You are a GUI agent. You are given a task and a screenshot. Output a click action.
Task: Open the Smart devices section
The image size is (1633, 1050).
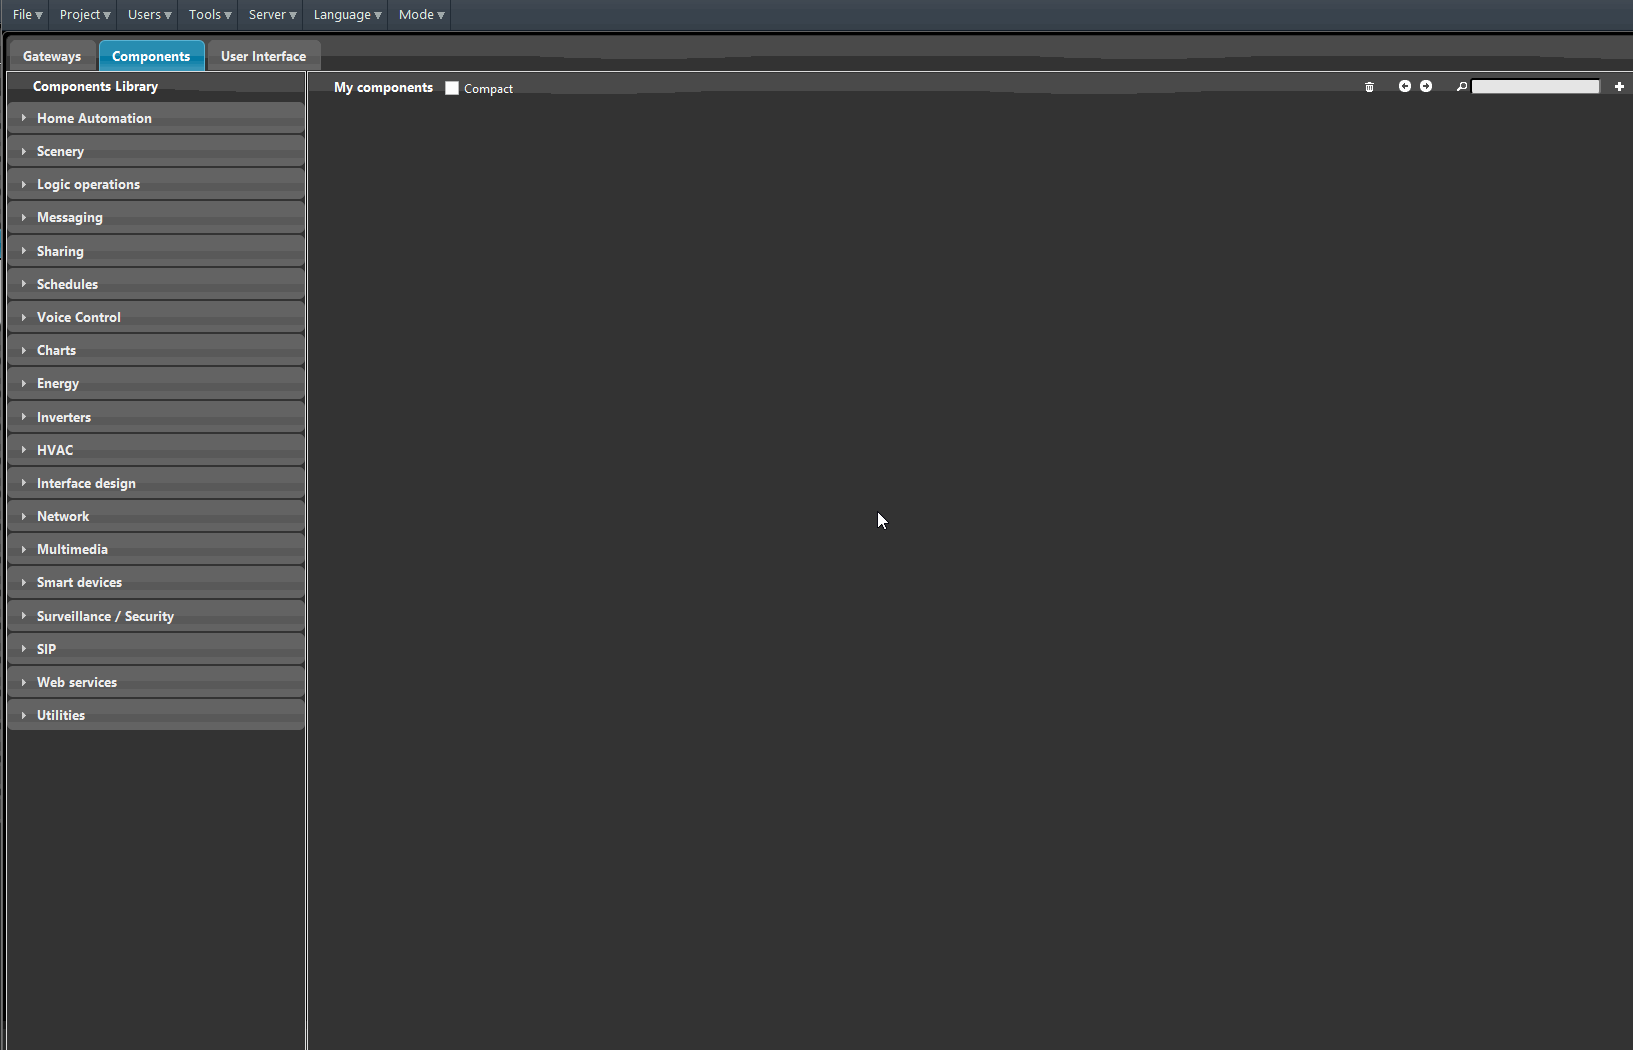(156, 582)
